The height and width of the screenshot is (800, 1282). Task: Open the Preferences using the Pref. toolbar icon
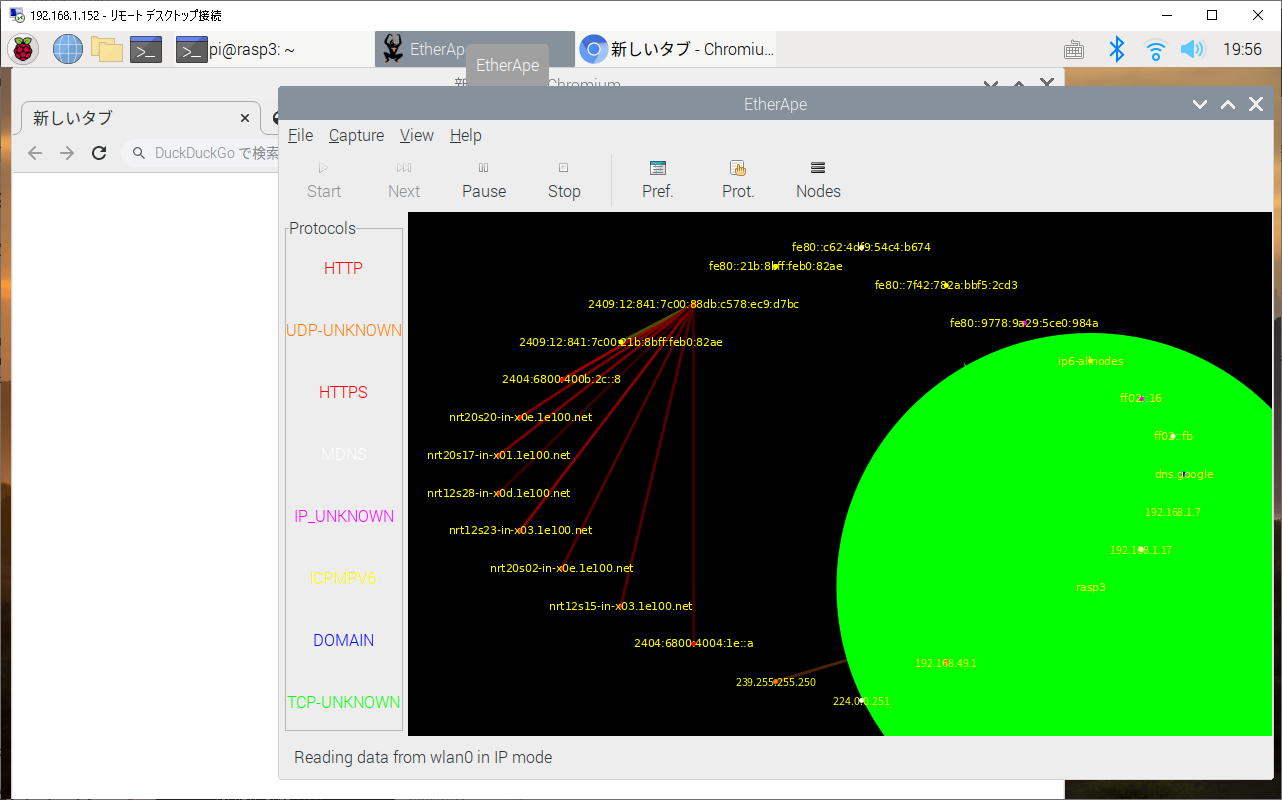click(657, 180)
